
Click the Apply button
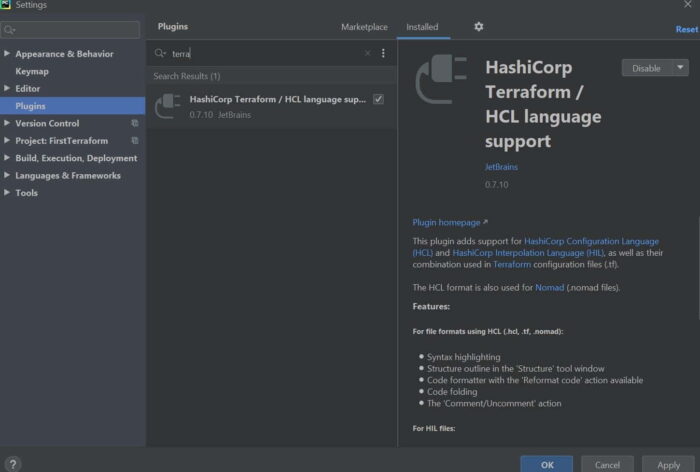[x=668, y=464]
